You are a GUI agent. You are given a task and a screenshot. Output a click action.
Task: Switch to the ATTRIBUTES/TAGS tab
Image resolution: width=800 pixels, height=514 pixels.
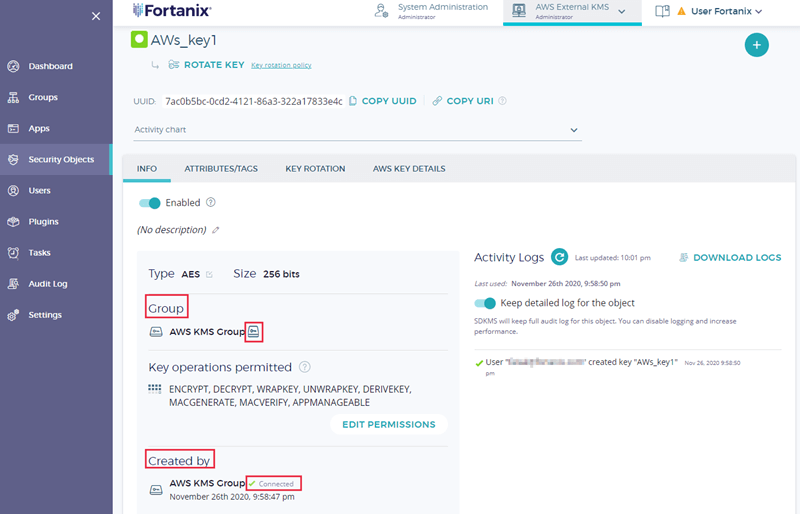click(x=221, y=169)
